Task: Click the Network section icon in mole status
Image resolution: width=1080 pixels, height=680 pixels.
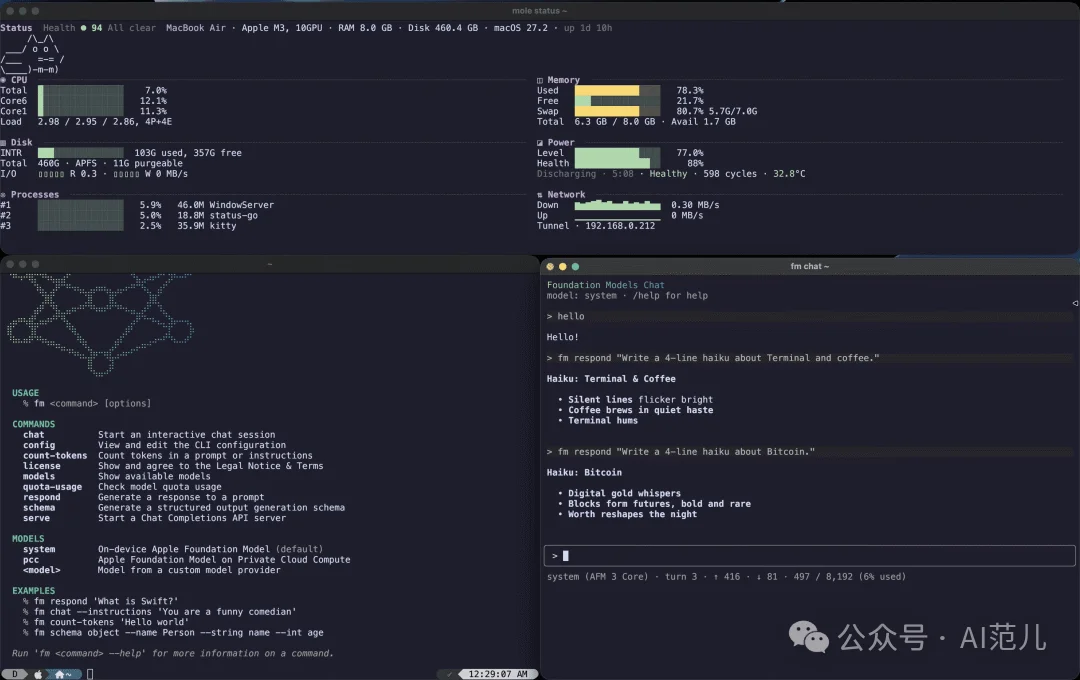Action: (540, 195)
